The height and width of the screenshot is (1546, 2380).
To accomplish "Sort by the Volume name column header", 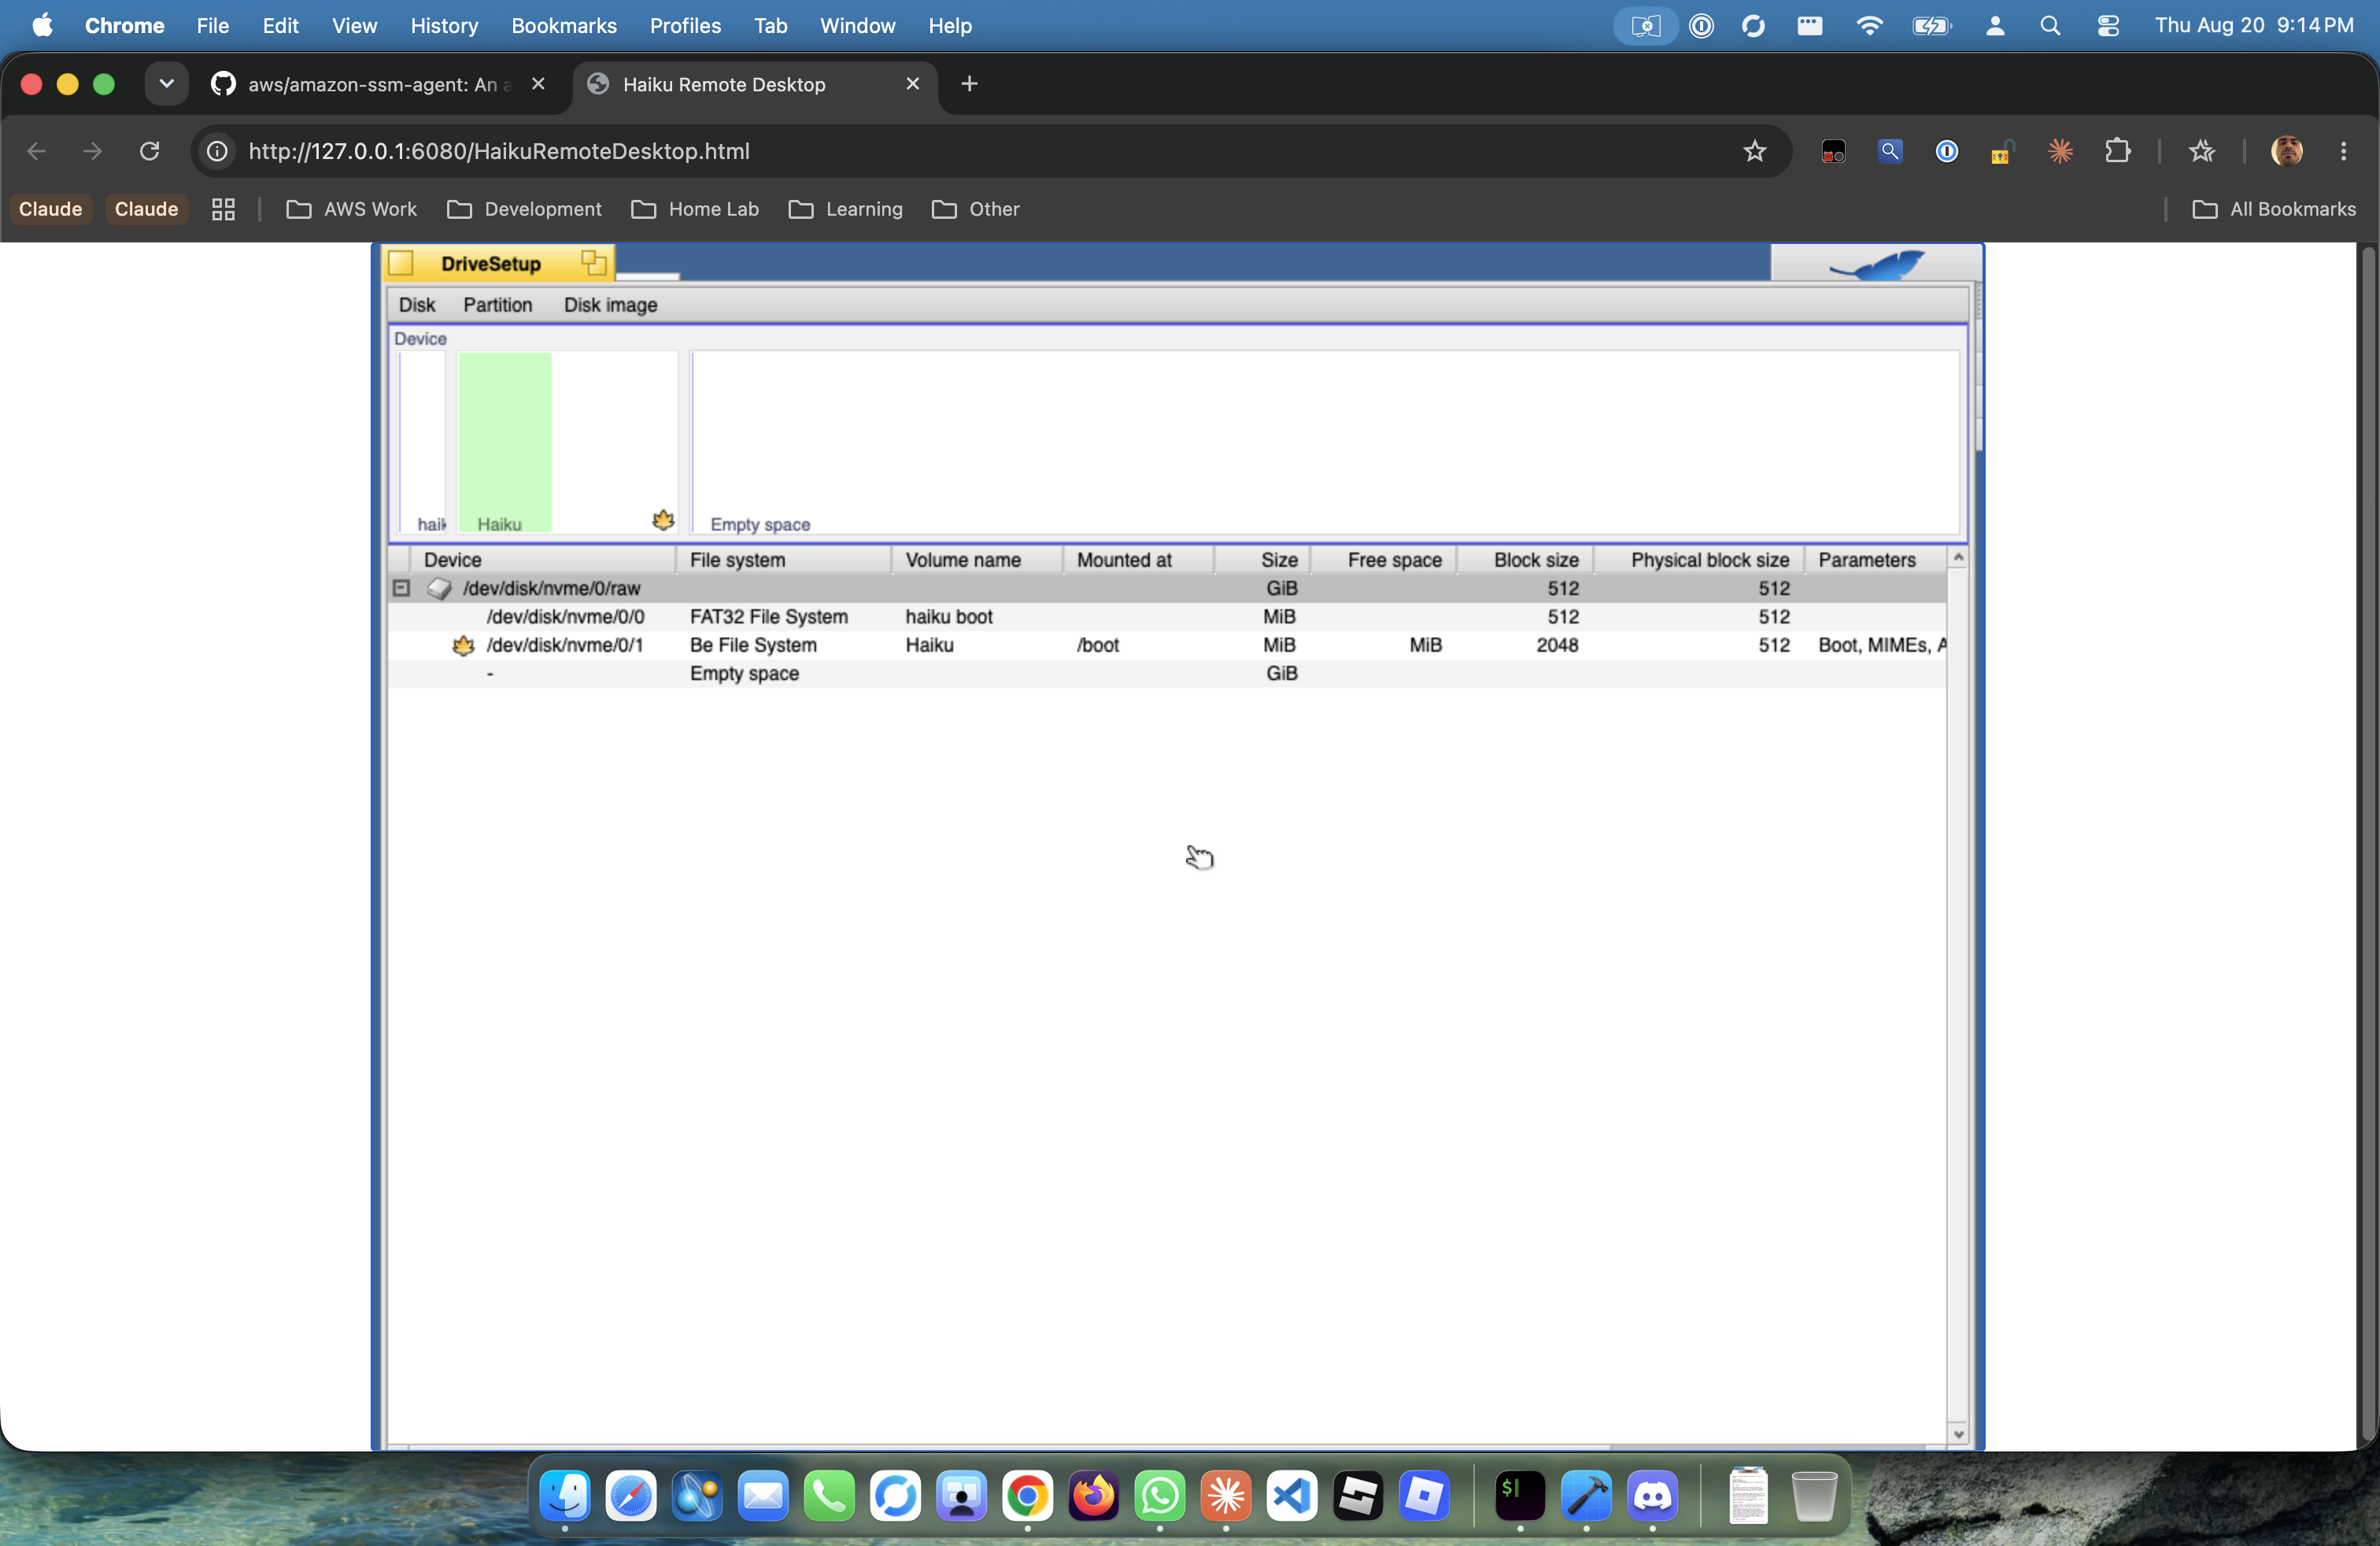I will point(977,560).
